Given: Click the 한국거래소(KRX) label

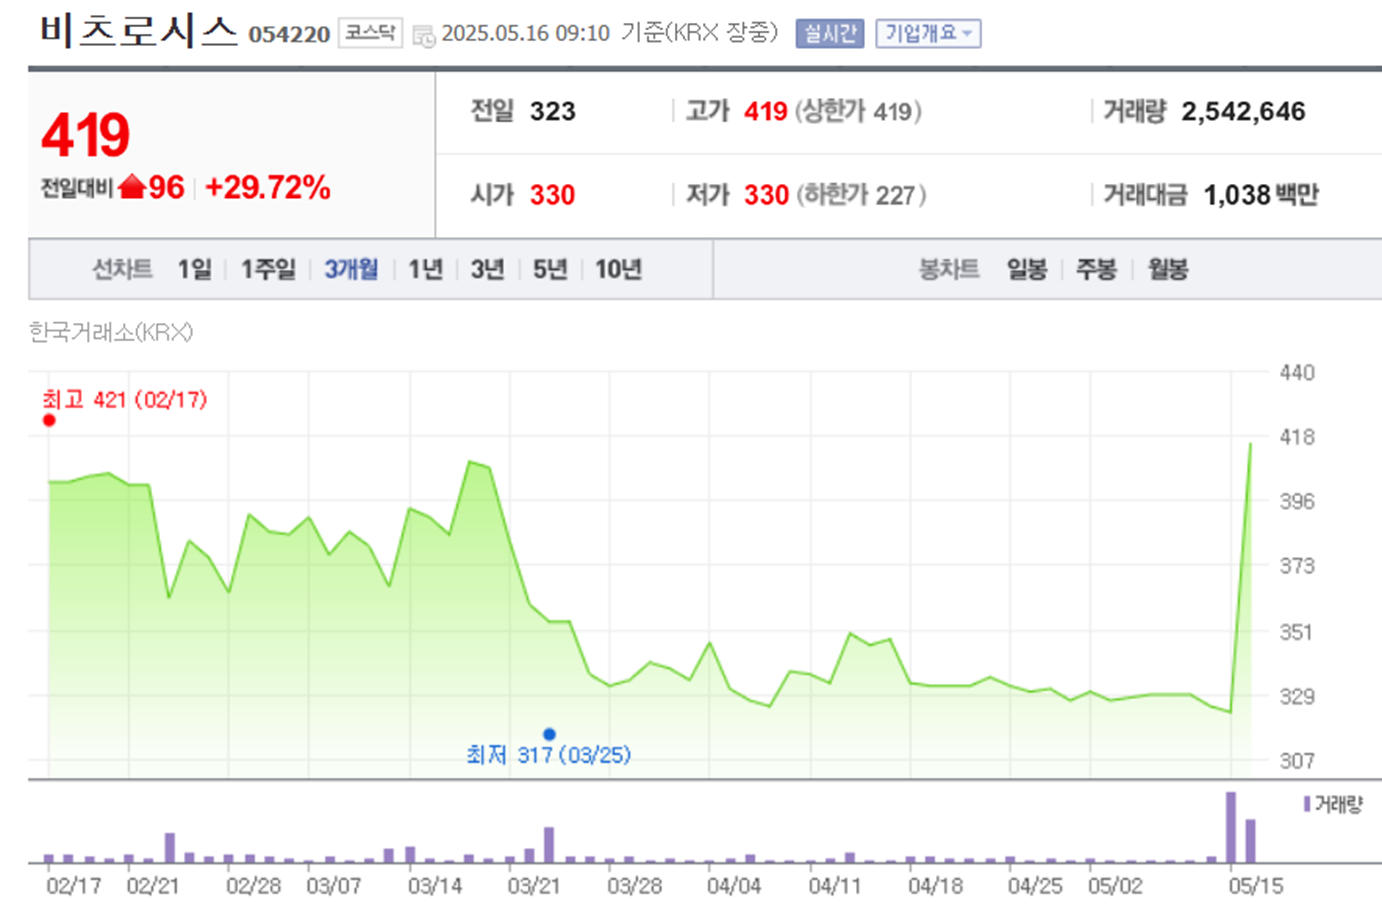Looking at the screenshot, I should 111,332.
